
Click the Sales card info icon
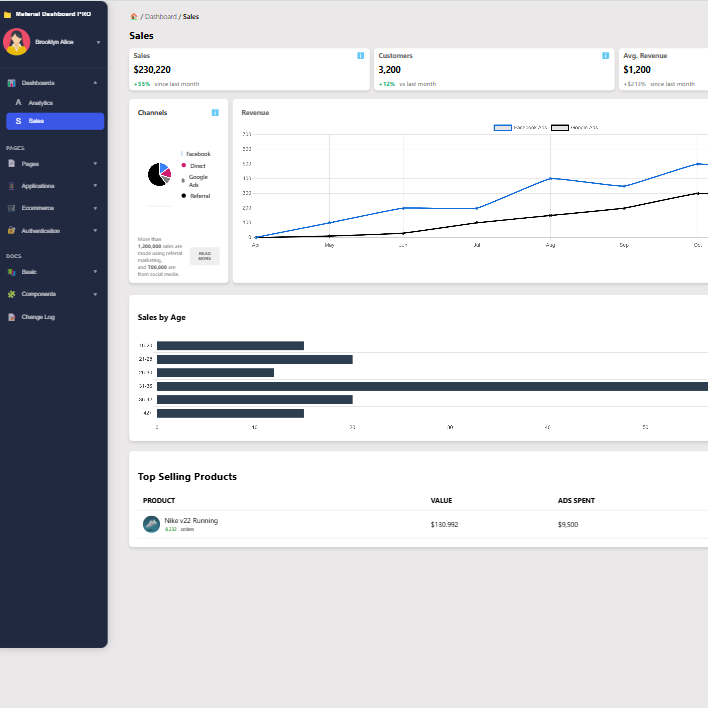(360, 56)
